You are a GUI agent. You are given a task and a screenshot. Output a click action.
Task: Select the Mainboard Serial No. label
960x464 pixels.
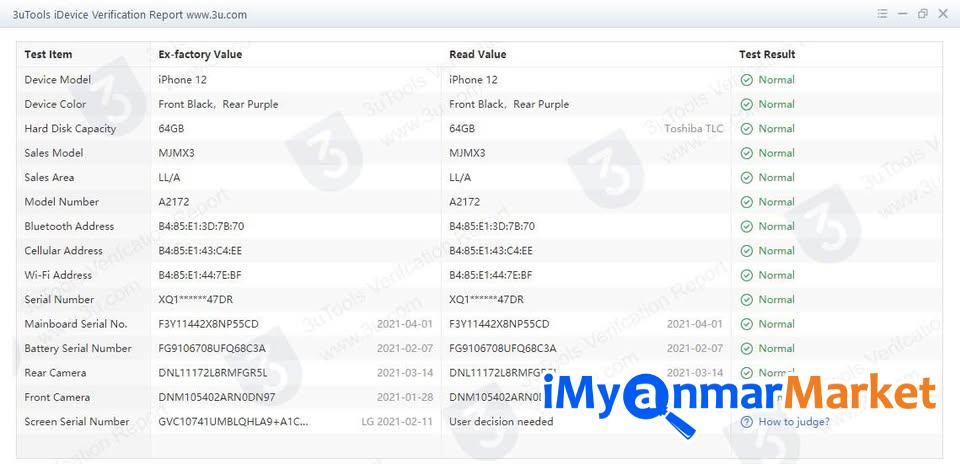[76, 324]
